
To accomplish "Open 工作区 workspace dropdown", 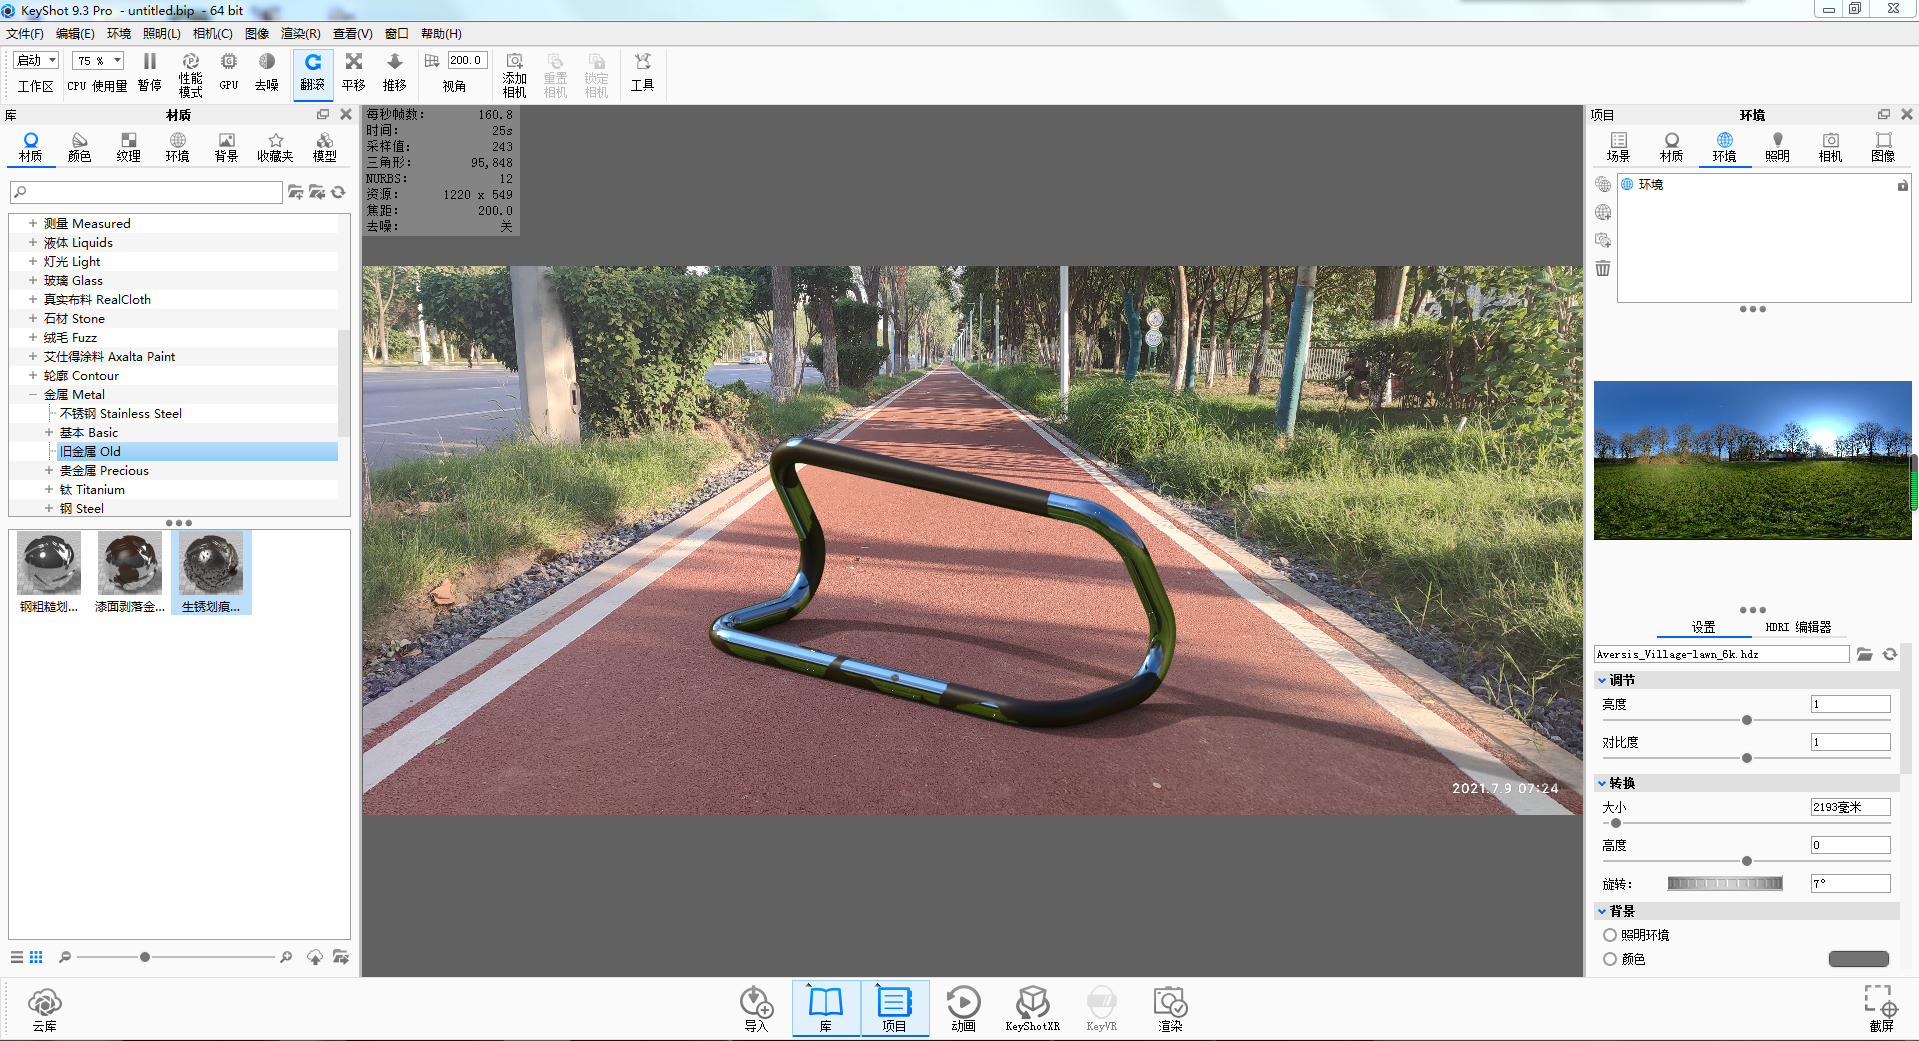I will tap(36, 60).
